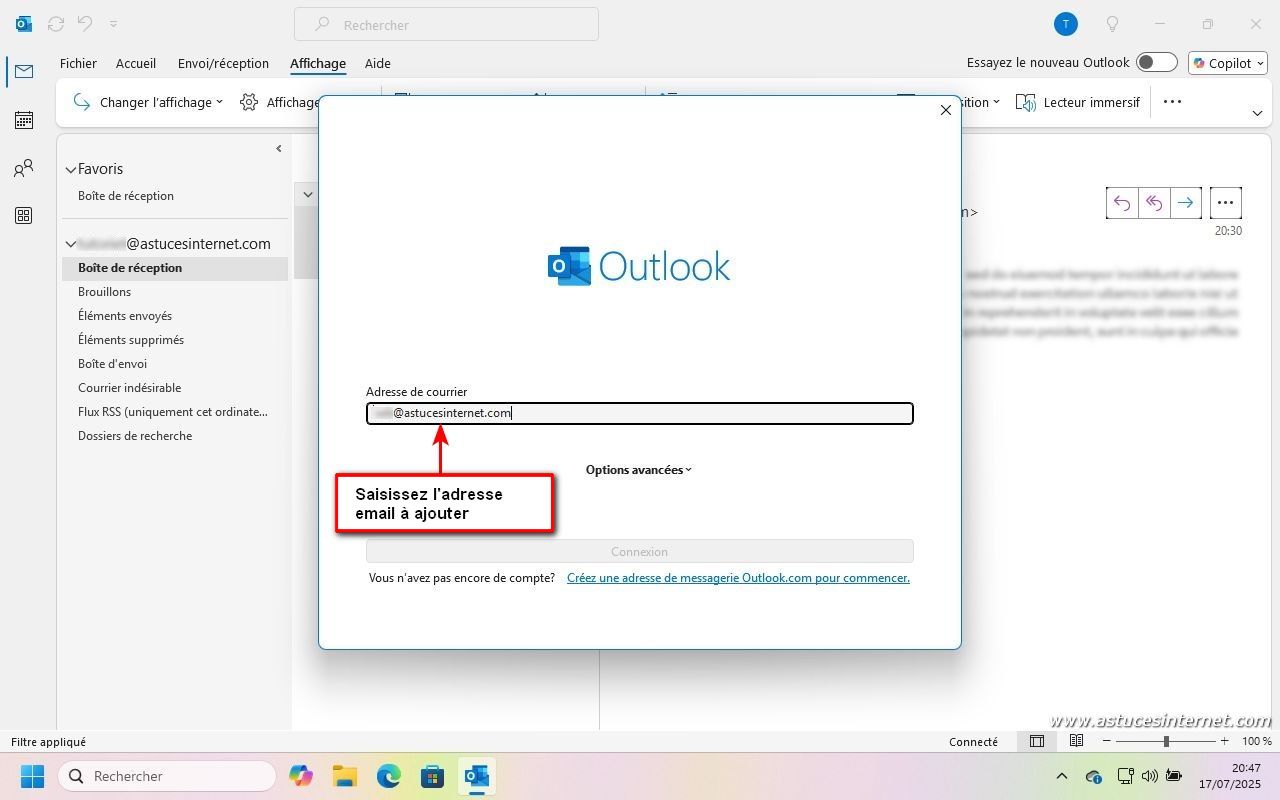Viewport: 1280px width, 800px height.
Task: Close the Outlook add account dialog
Action: (x=946, y=110)
